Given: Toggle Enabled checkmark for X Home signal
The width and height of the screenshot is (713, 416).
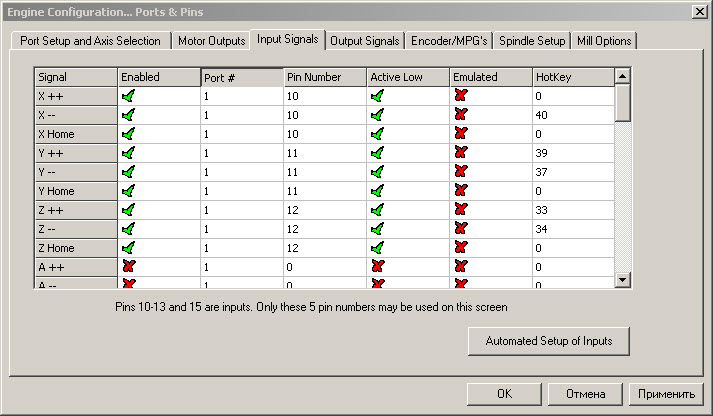Looking at the screenshot, I should (x=129, y=134).
